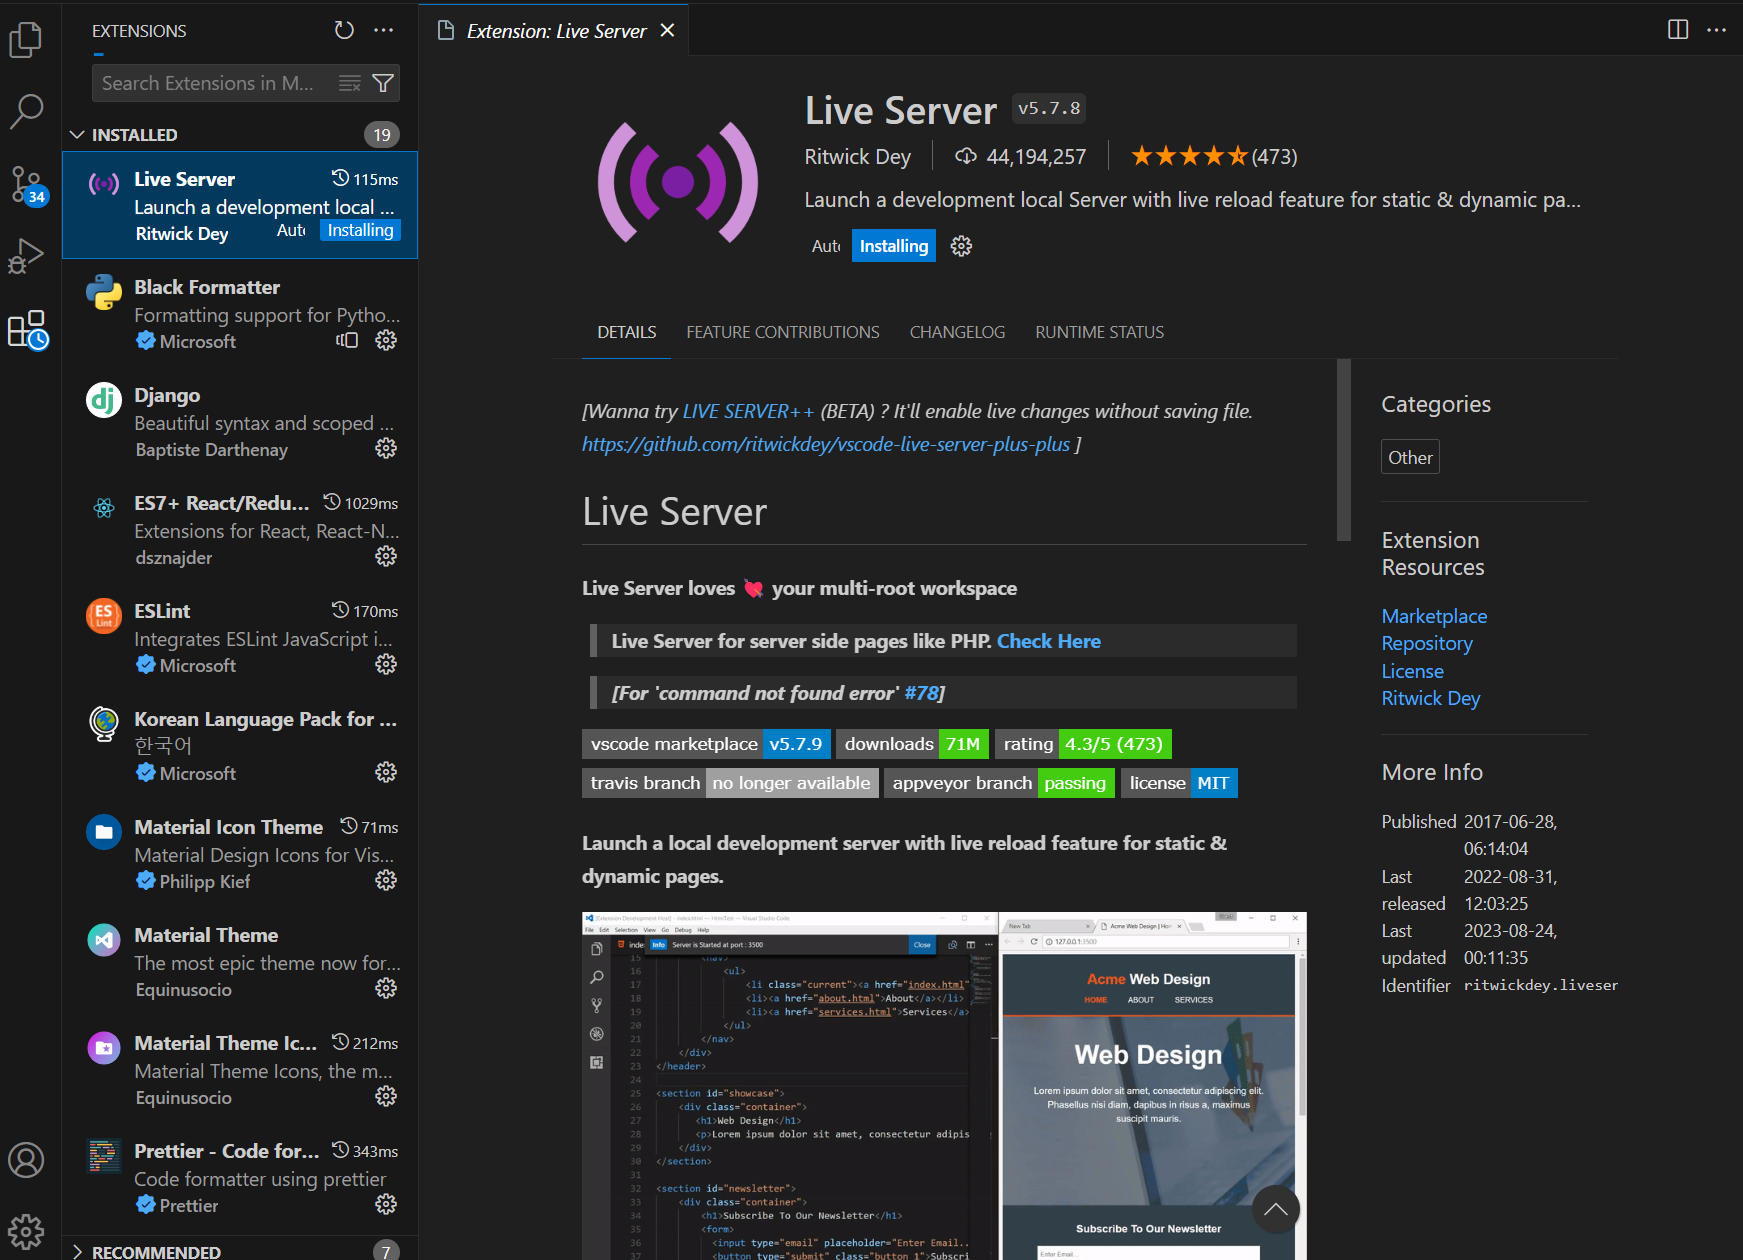The height and width of the screenshot is (1260, 1743).
Task: Open Source Control view with 34 badge
Action: 26,185
